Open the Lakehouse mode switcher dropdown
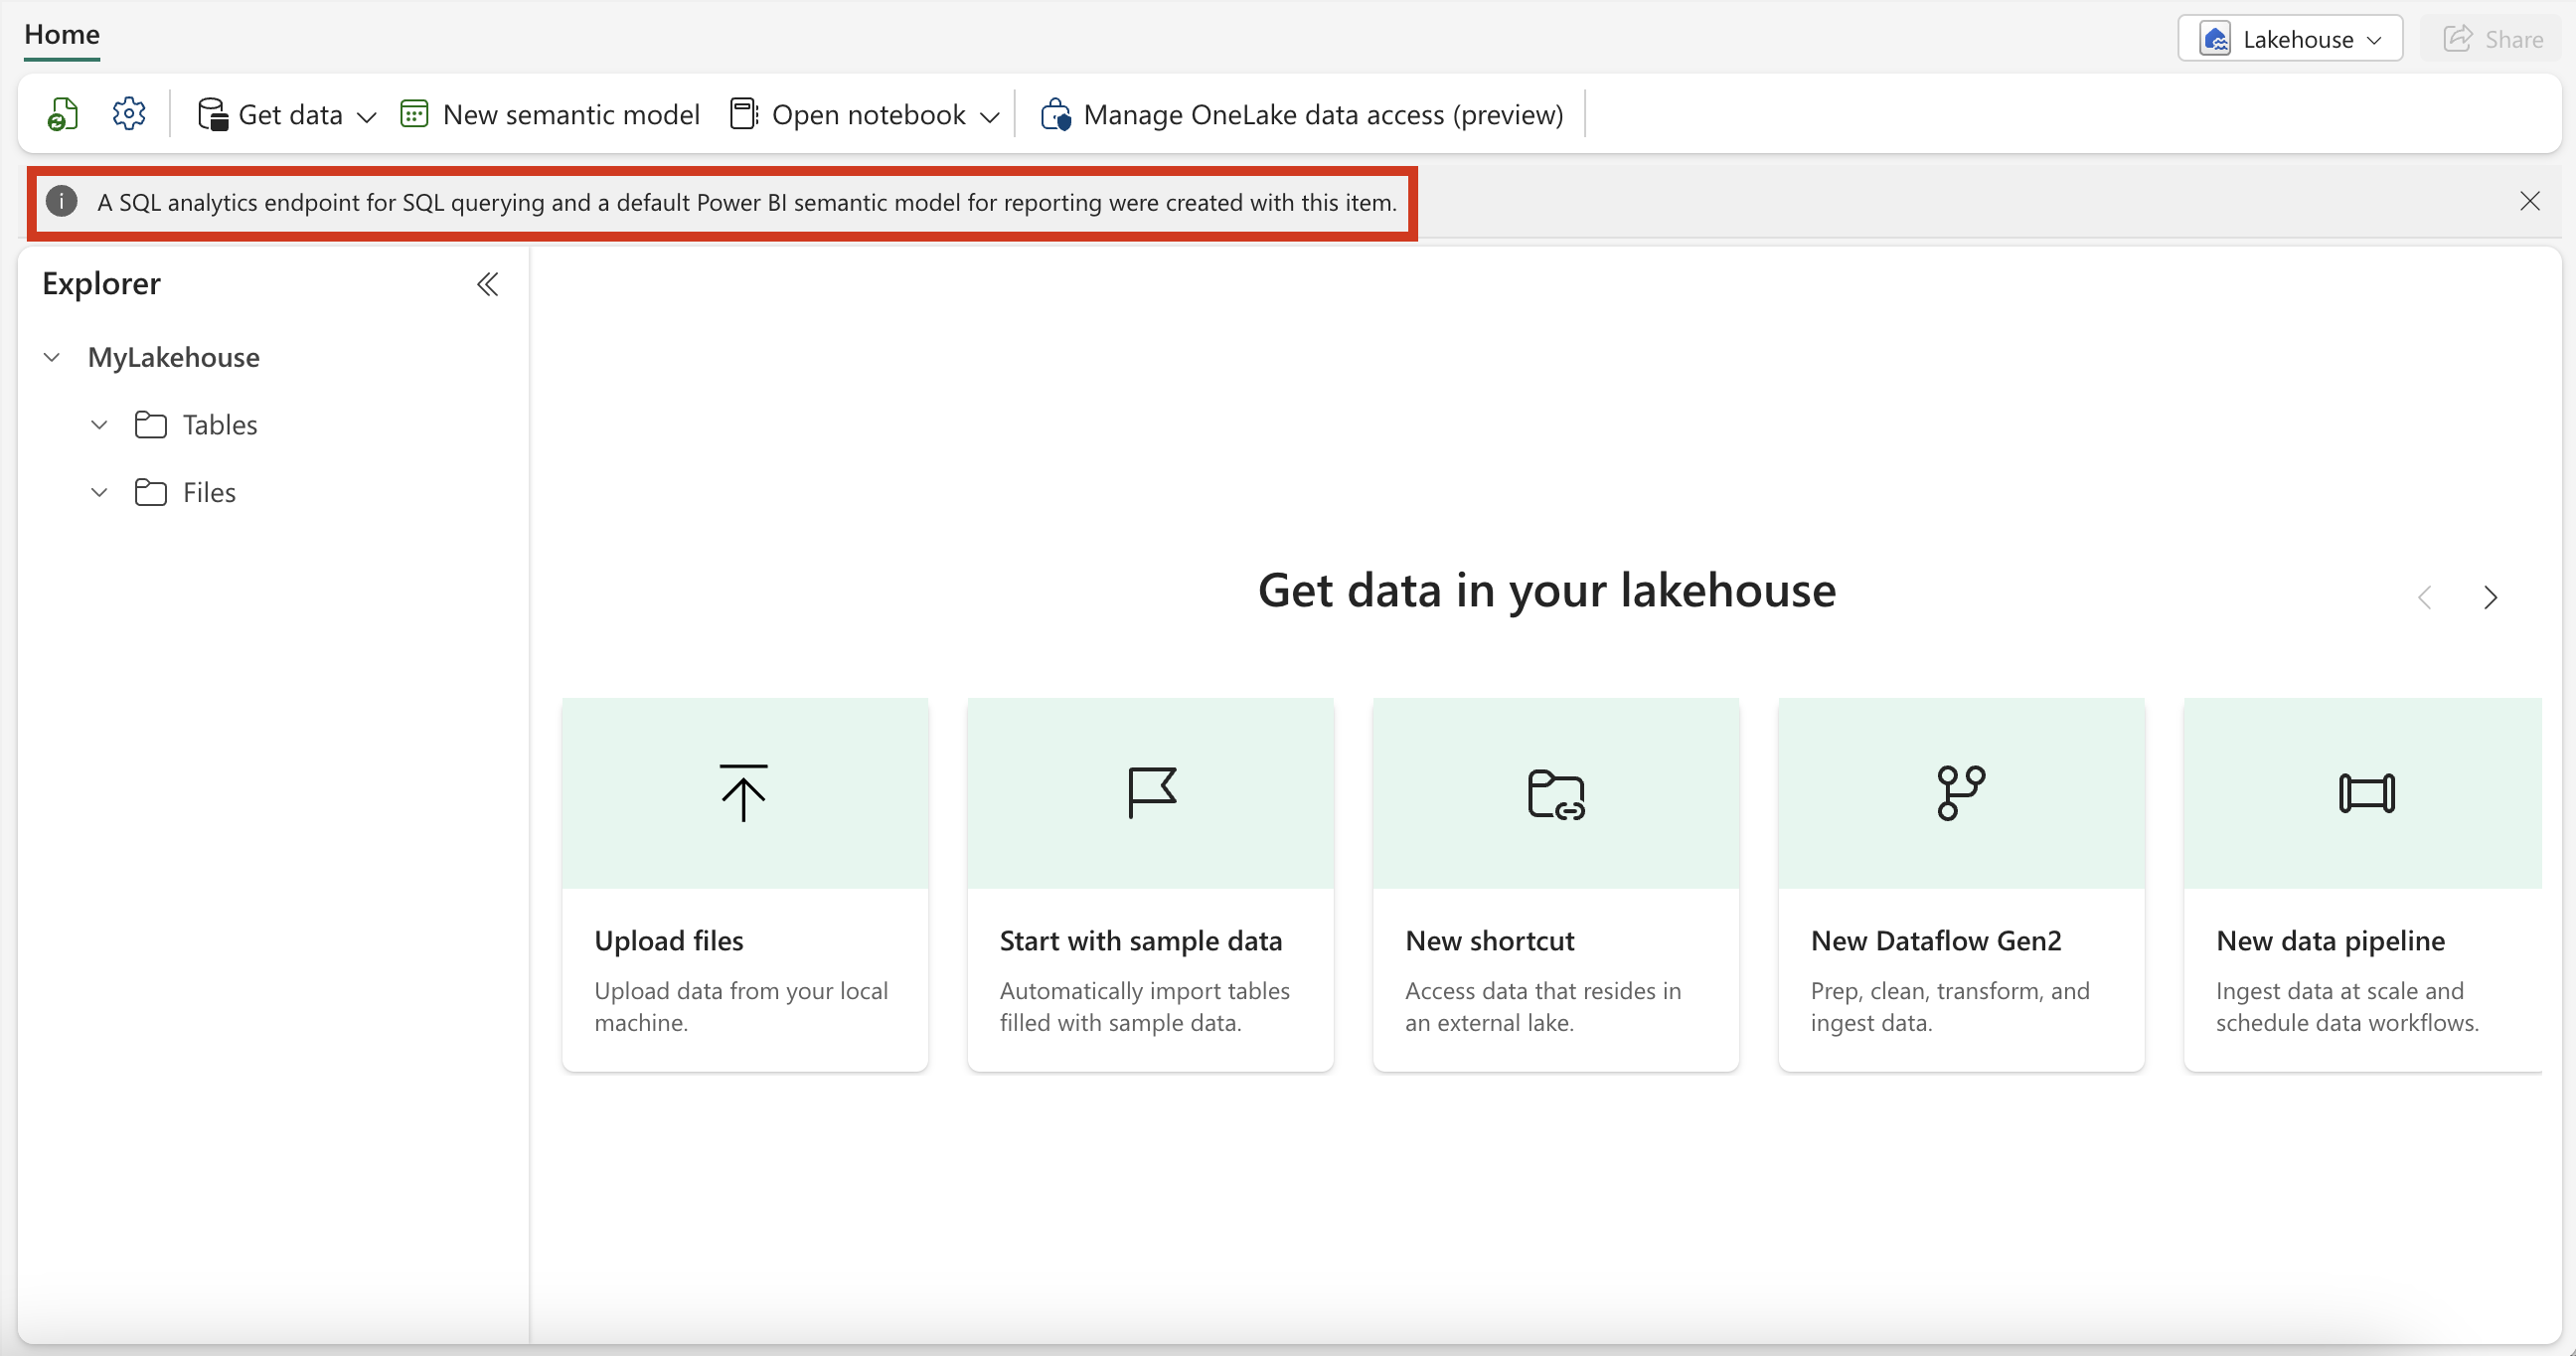Screen dimensions: 2576x1356 tap(2290, 39)
